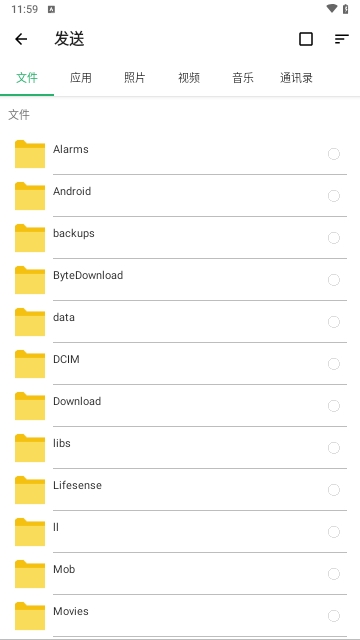
Task: Tap the battery status icon
Action: coord(346,9)
